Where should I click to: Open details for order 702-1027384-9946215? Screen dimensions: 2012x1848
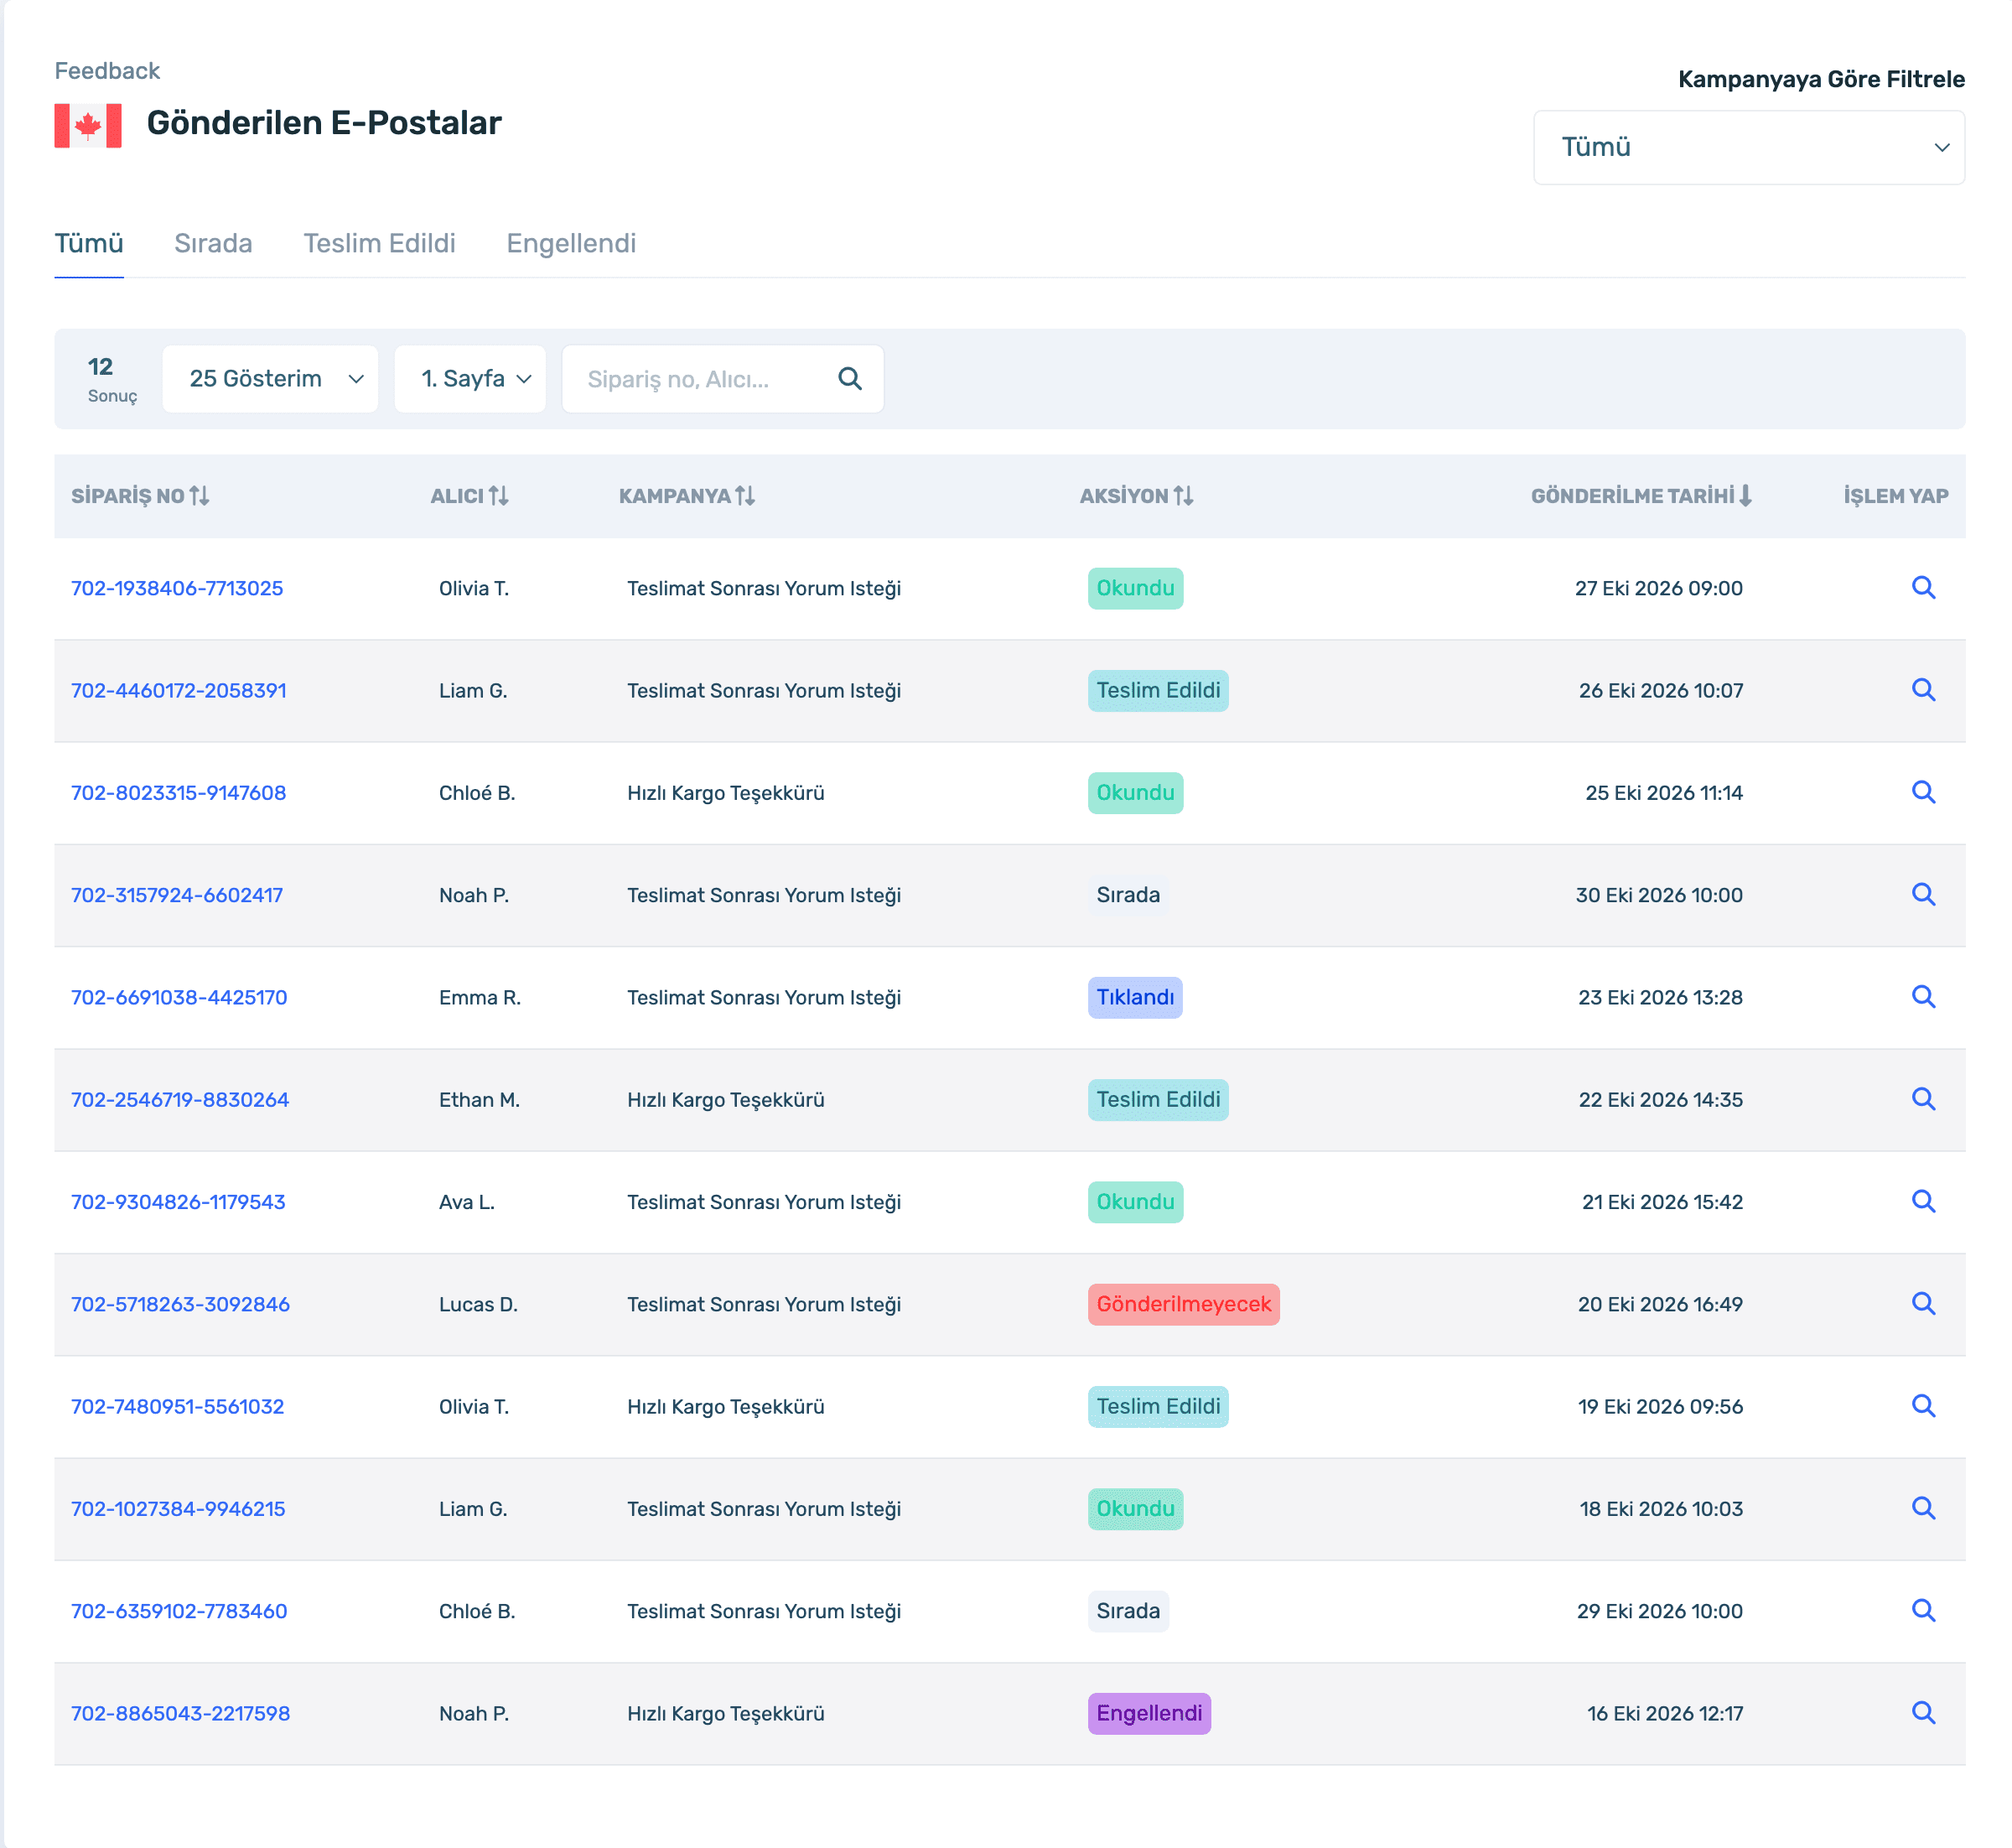coord(1923,1508)
